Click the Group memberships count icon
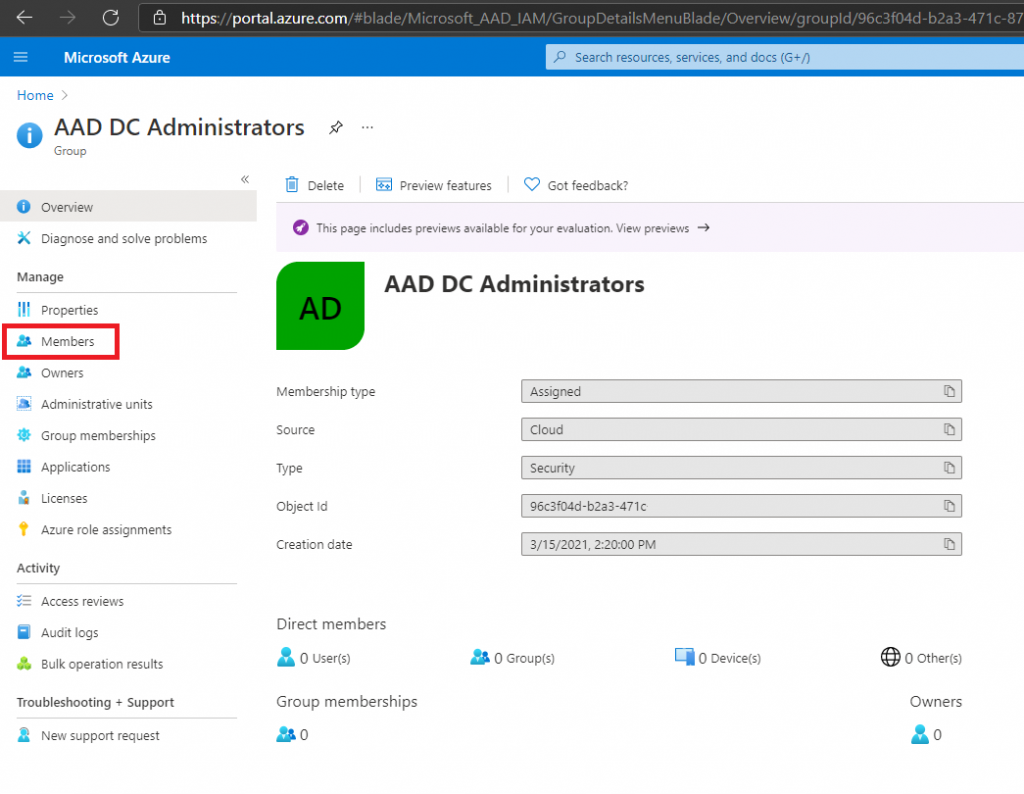The width and height of the screenshot is (1024, 794). click(x=286, y=735)
